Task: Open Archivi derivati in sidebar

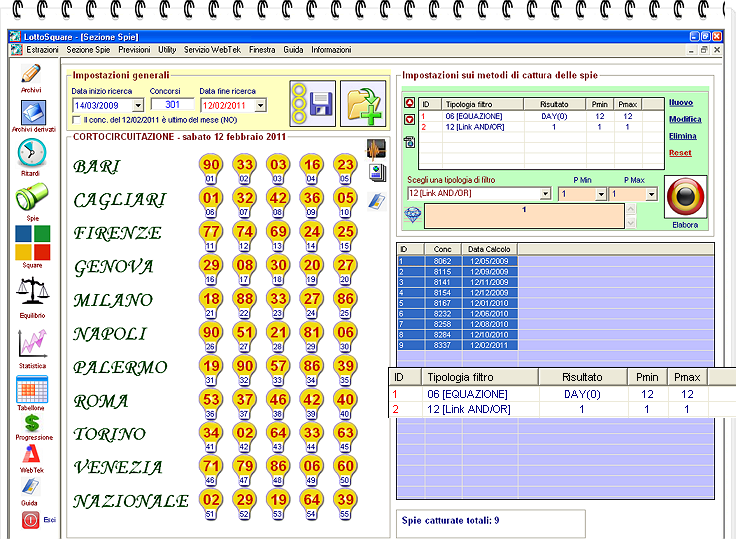Action: pos(33,113)
